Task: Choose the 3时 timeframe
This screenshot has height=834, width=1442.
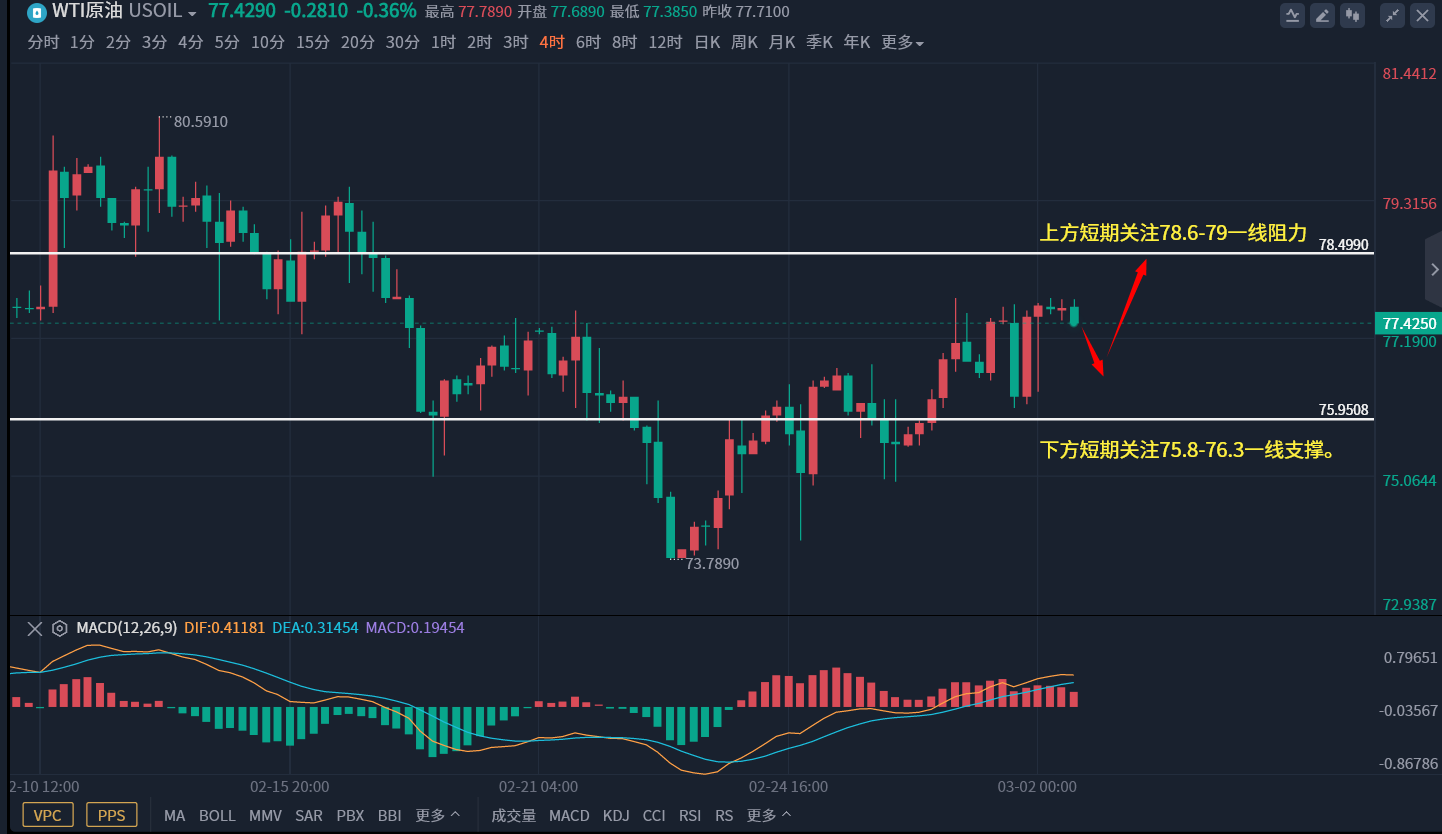Action: pyautogui.click(x=515, y=42)
